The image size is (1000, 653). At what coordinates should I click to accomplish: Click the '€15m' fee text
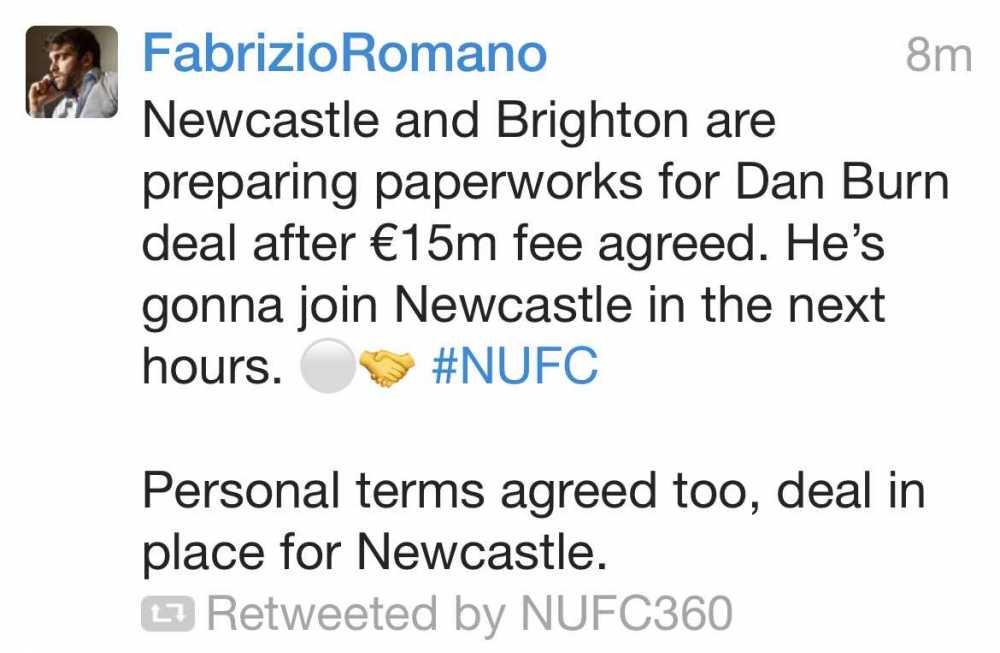point(432,244)
